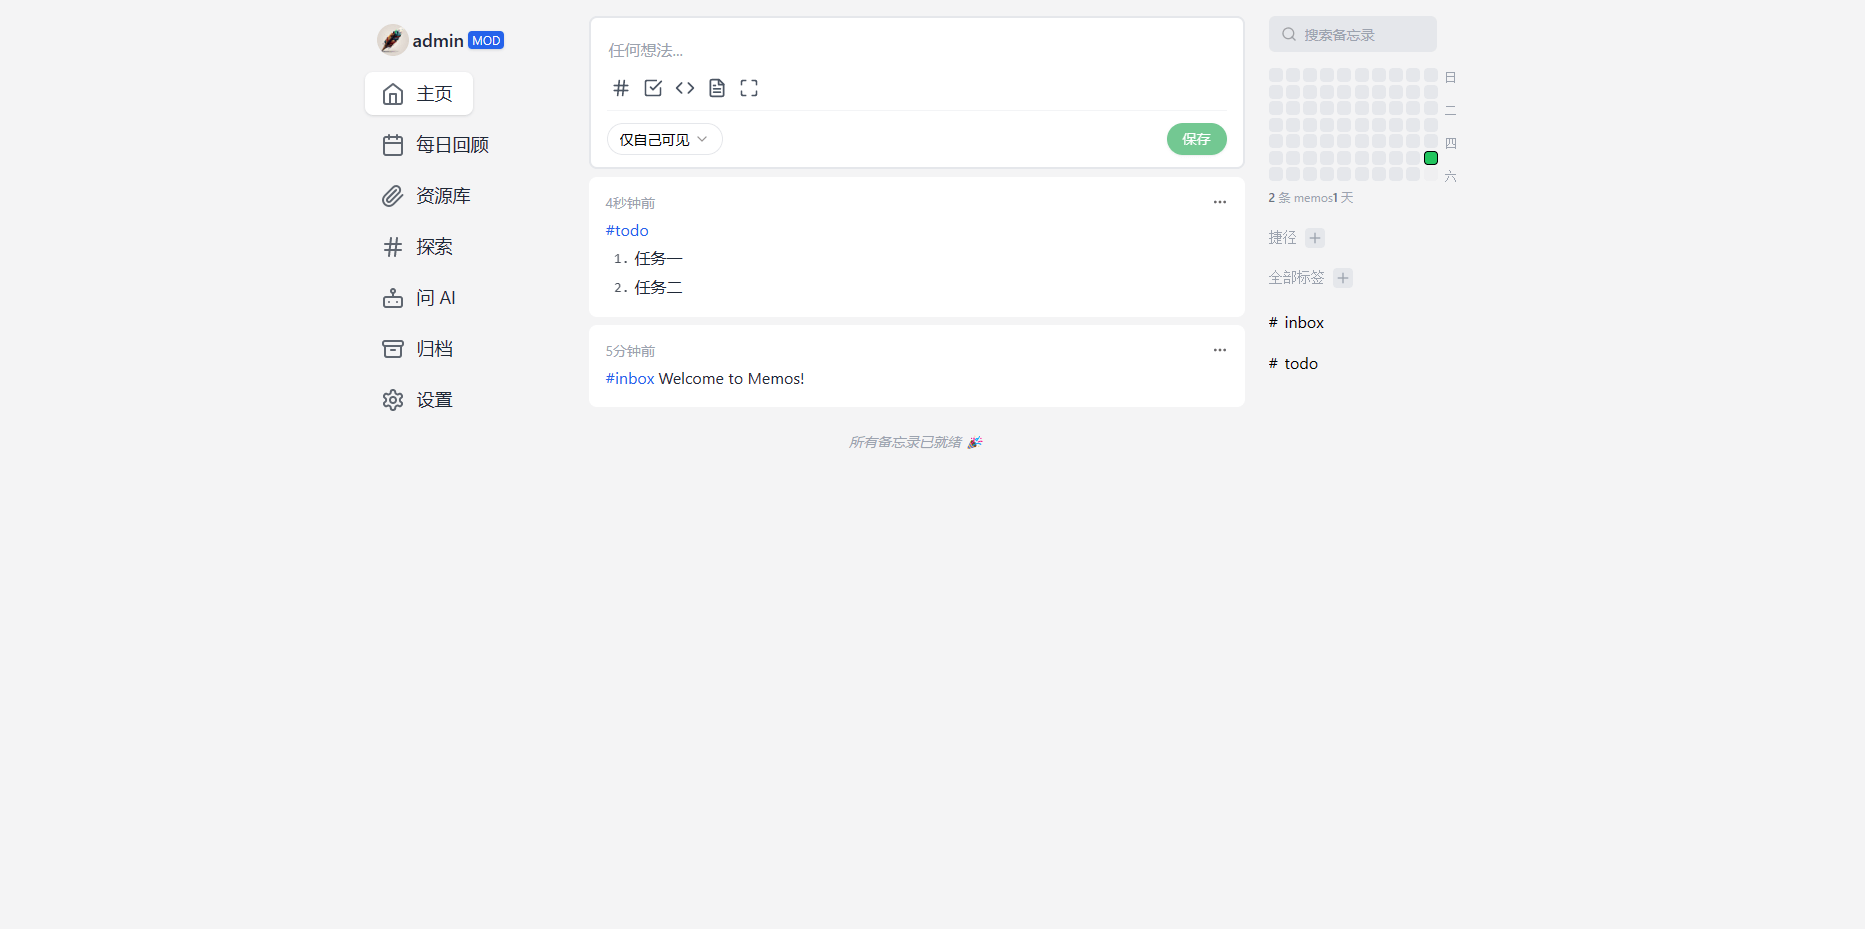Toggle fullscreen editing mode
1865x929 pixels.
click(x=749, y=88)
